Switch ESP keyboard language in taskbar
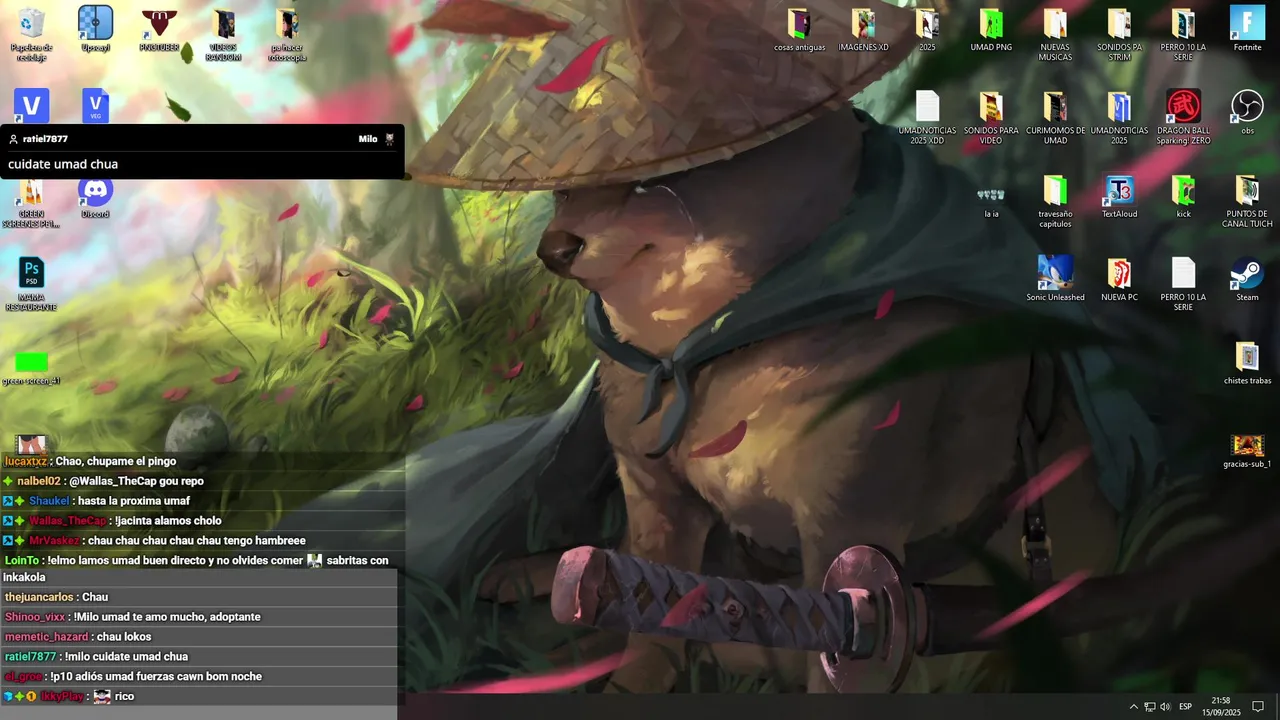Viewport: 1280px width, 720px height. coord(1186,707)
